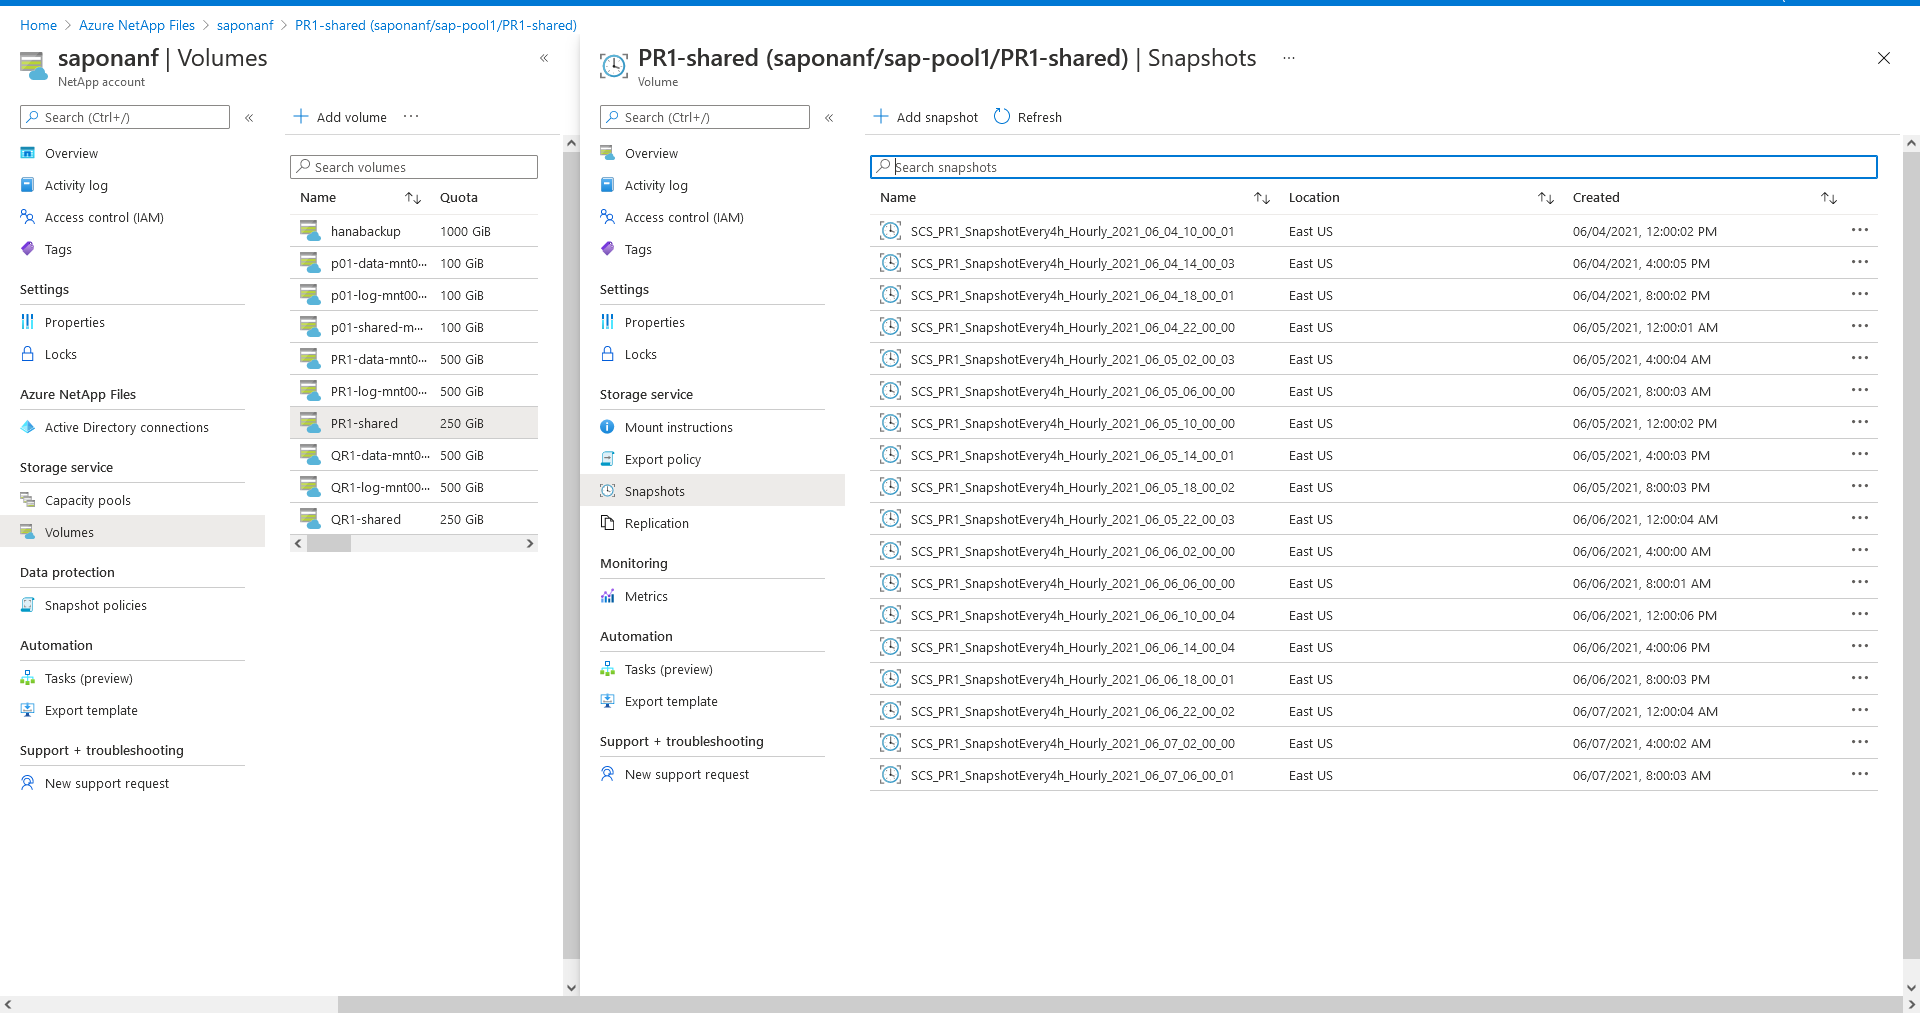This screenshot has height=1013, width=1920.
Task: Click the Active Directory connections icon
Action: [x=28, y=427]
